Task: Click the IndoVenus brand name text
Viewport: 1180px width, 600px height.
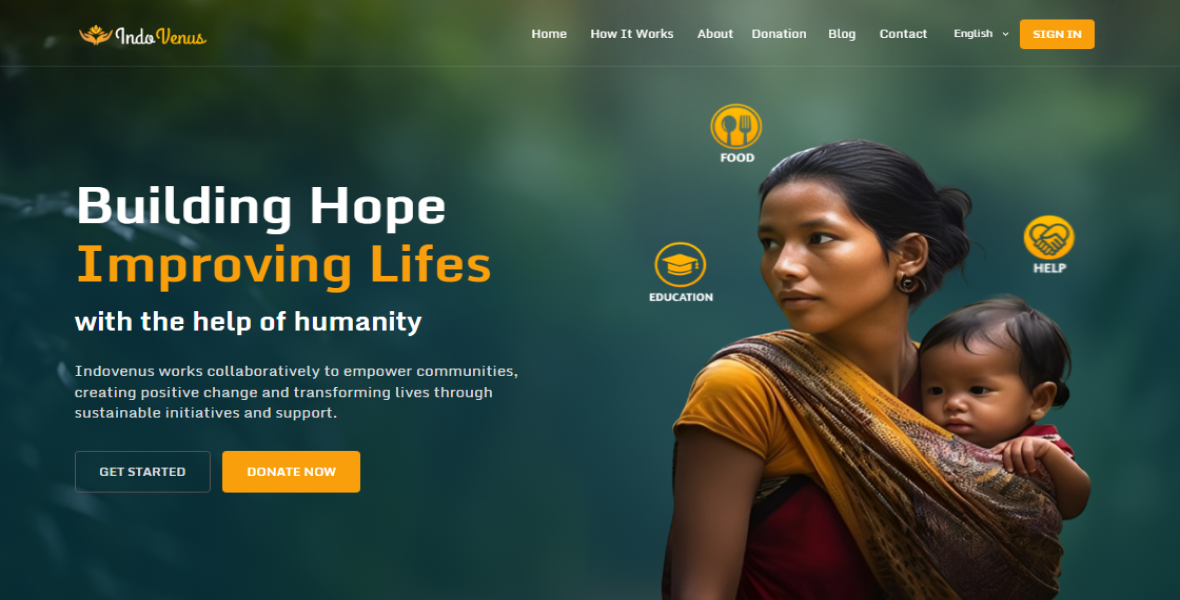Action: pos(160,36)
